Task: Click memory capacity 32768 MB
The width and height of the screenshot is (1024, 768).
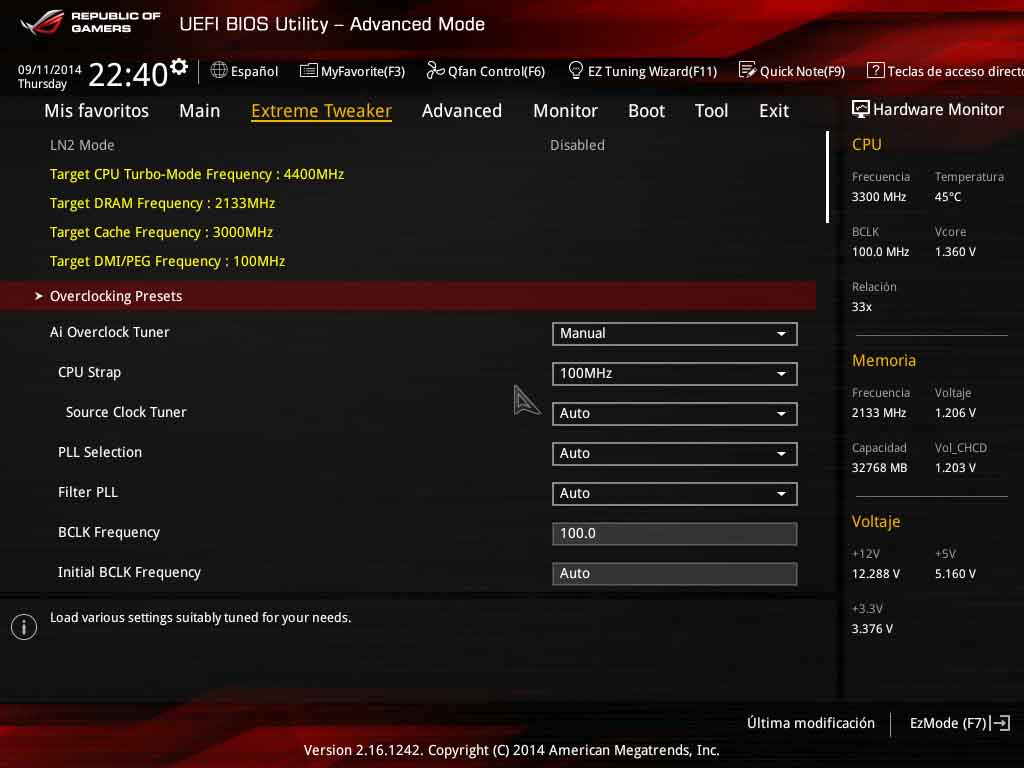Action: (x=879, y=468)
